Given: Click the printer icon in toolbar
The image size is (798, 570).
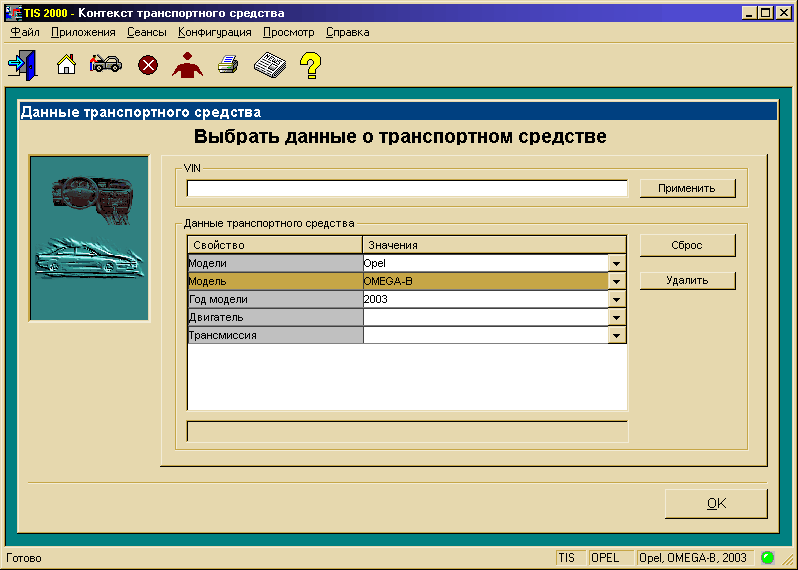Looking at the screenshot, I should pyautogui.click(x=228, y=65).
